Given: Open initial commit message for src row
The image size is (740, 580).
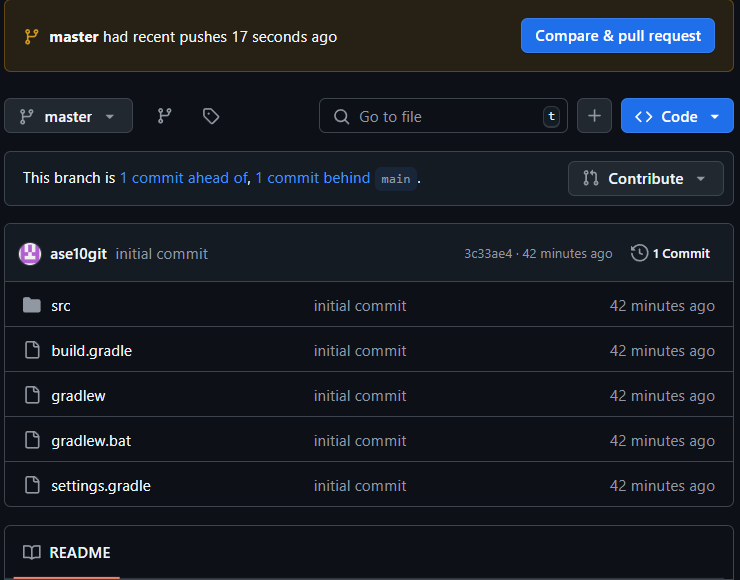Looking at the screenshot, I should coord(360,306).
